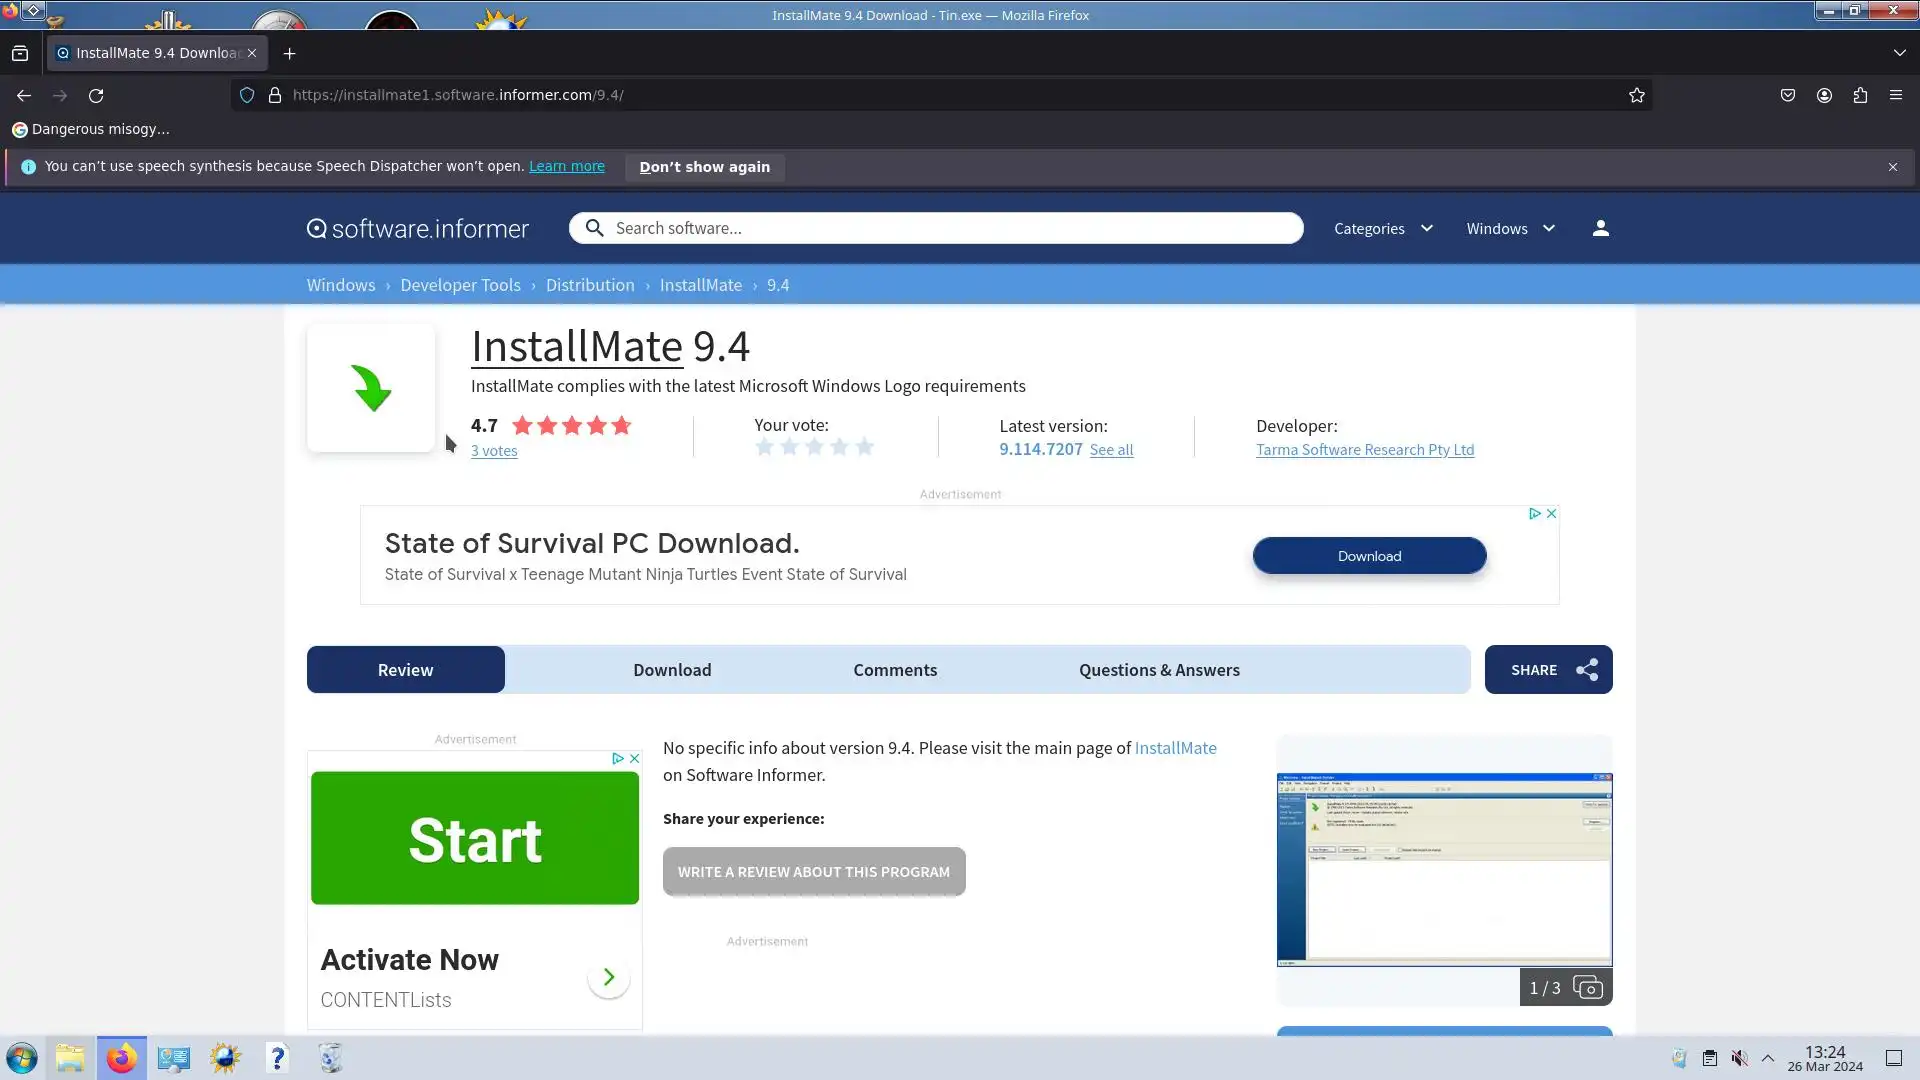Click the Save to Pocket icon

(x=1787, y=95)
